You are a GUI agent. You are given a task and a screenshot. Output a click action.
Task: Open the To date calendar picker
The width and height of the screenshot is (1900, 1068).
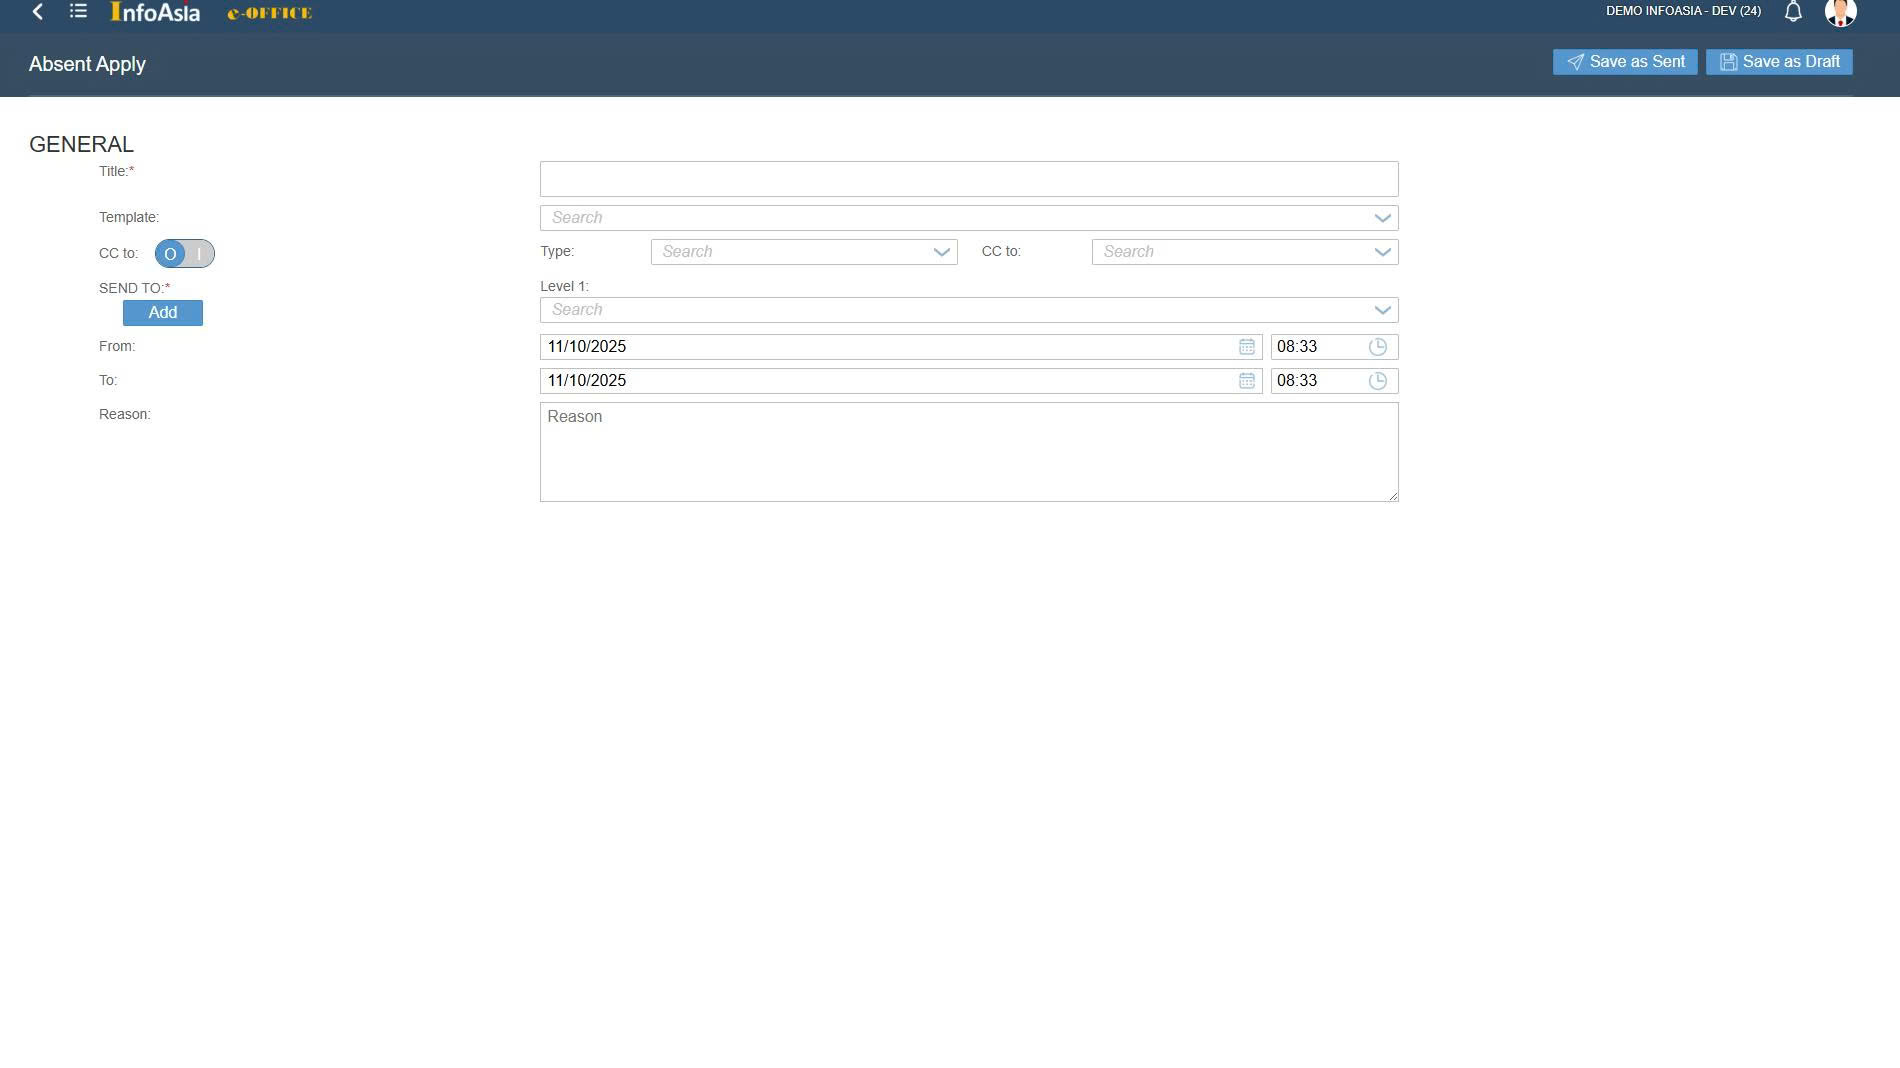point(1246,381)
